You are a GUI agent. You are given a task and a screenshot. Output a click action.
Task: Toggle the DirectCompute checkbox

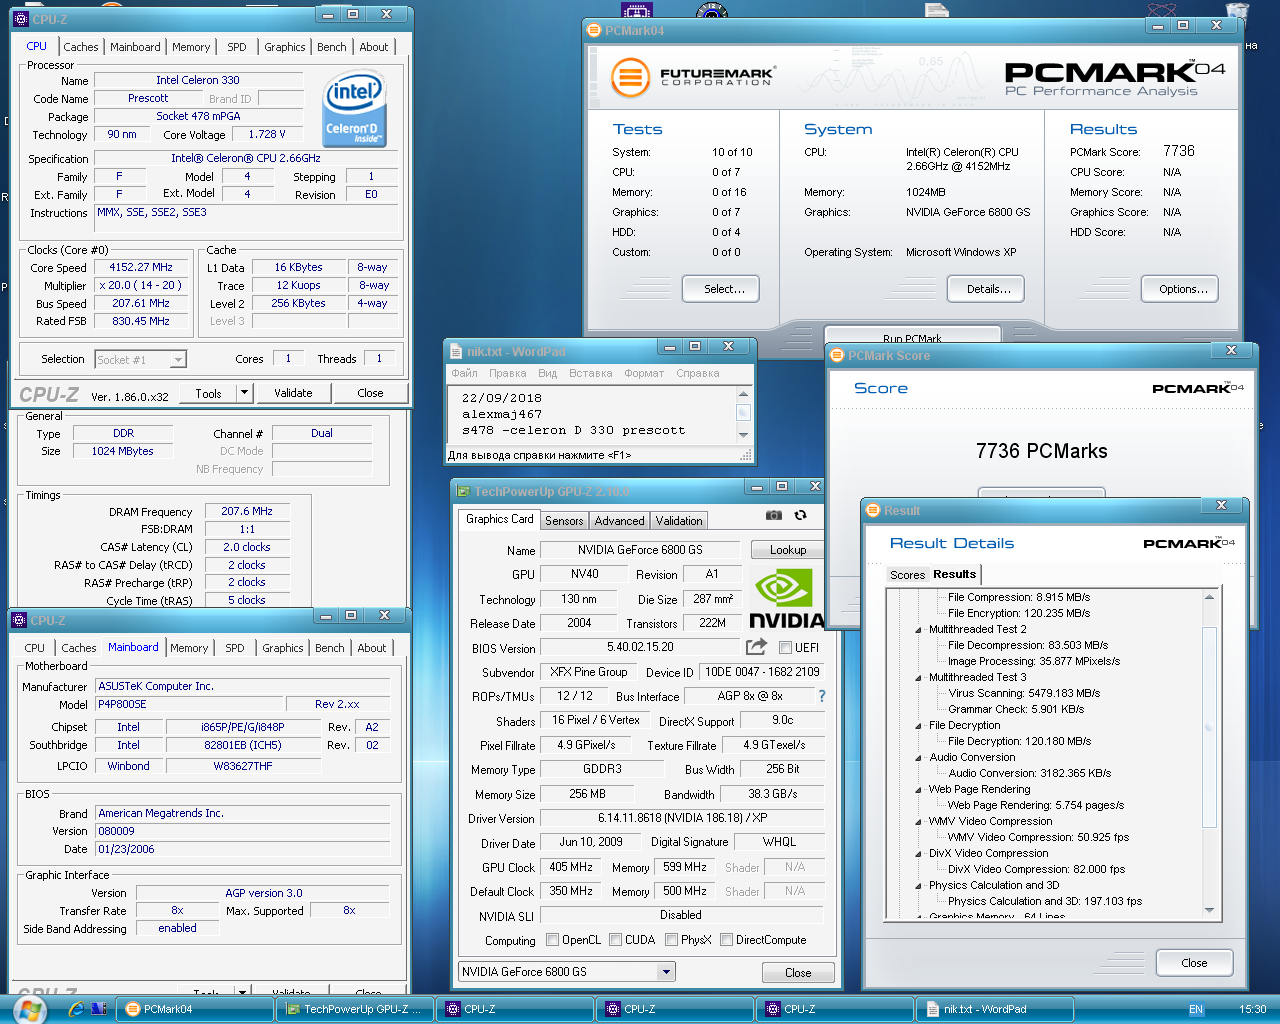[x=727, y=939]
